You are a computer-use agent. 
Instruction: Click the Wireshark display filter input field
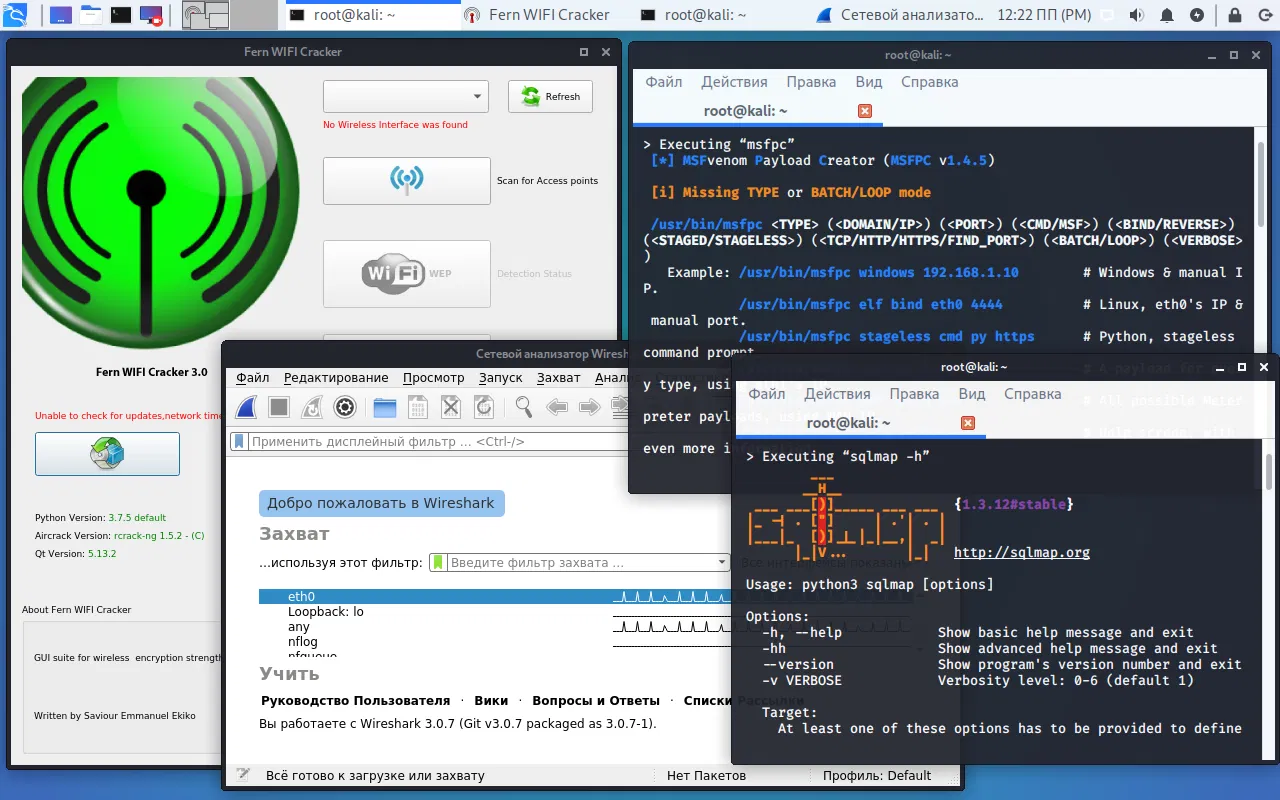tap(440, 441)
